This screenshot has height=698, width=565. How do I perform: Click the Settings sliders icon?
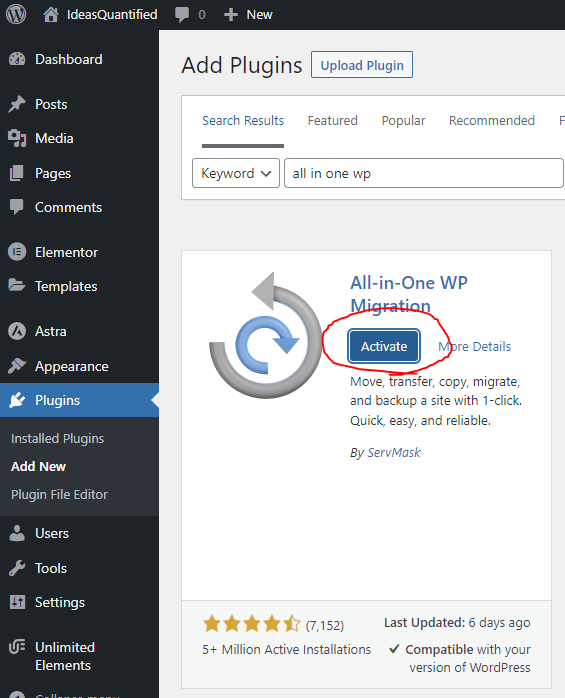pos(17,602)
